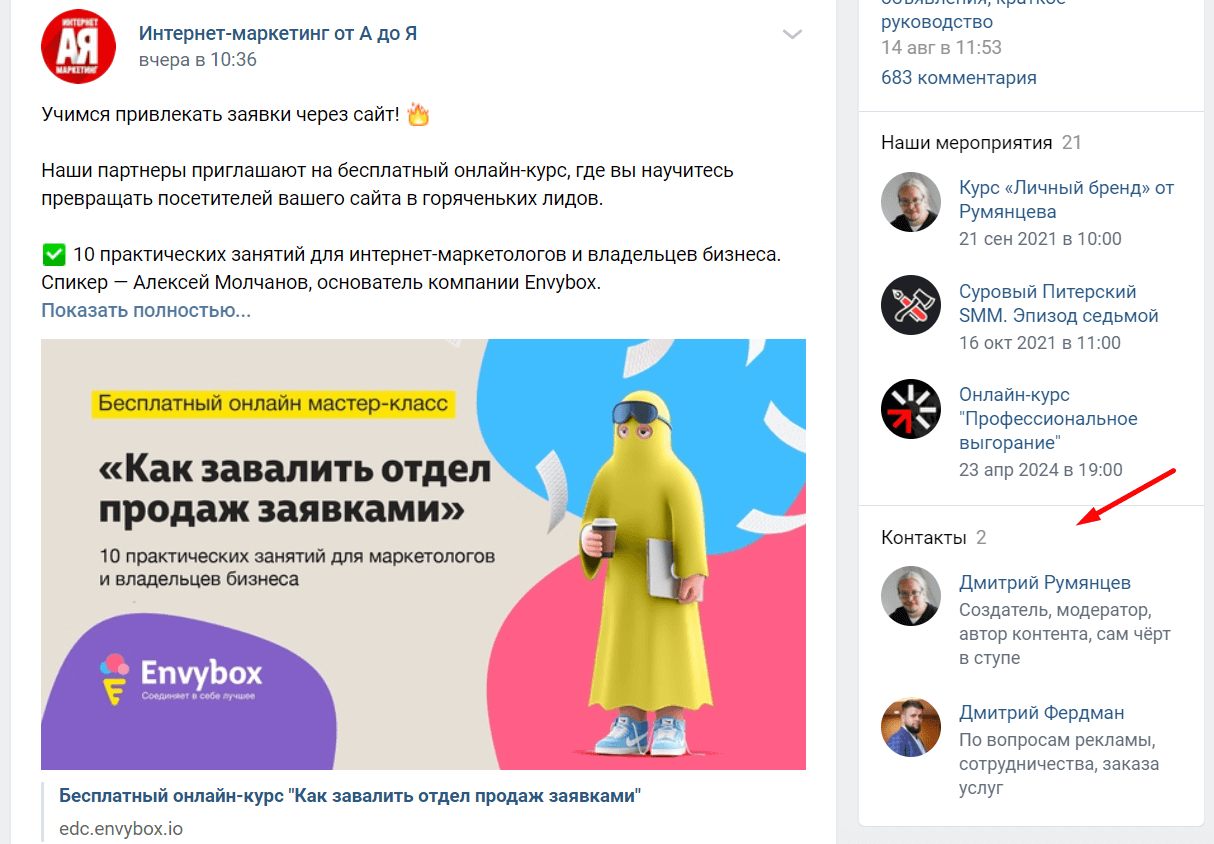Click the Суровый Питерский SMM event icon
The width and height of the screenshot is (1214, 844).
(911, 306)
